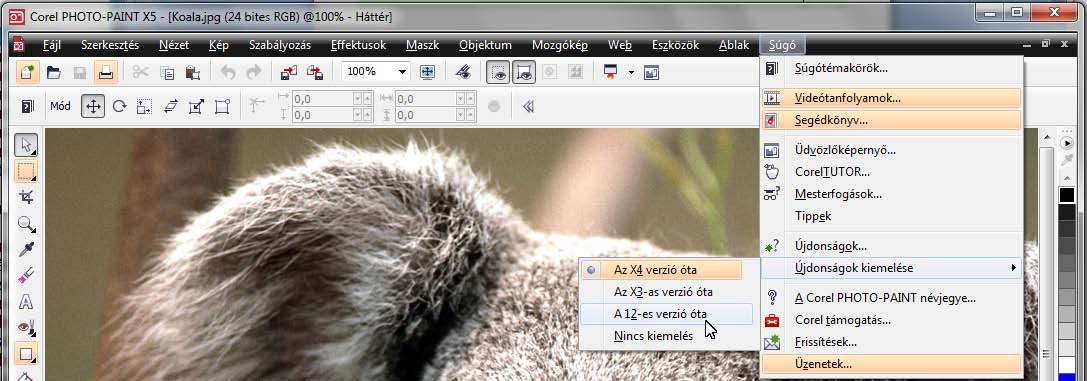Click the Print icon in toolbar
The image size is (1087, 381).
point(105,72)
